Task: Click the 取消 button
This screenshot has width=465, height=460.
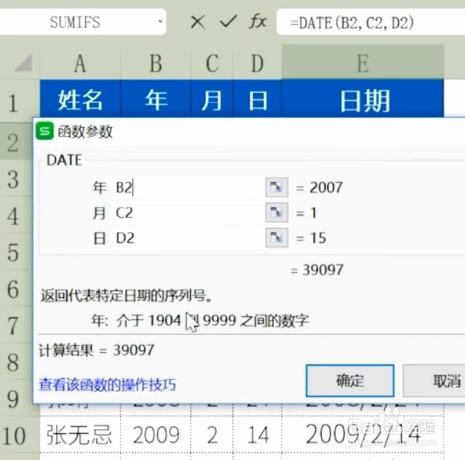Action: click(x=434, y=381)
